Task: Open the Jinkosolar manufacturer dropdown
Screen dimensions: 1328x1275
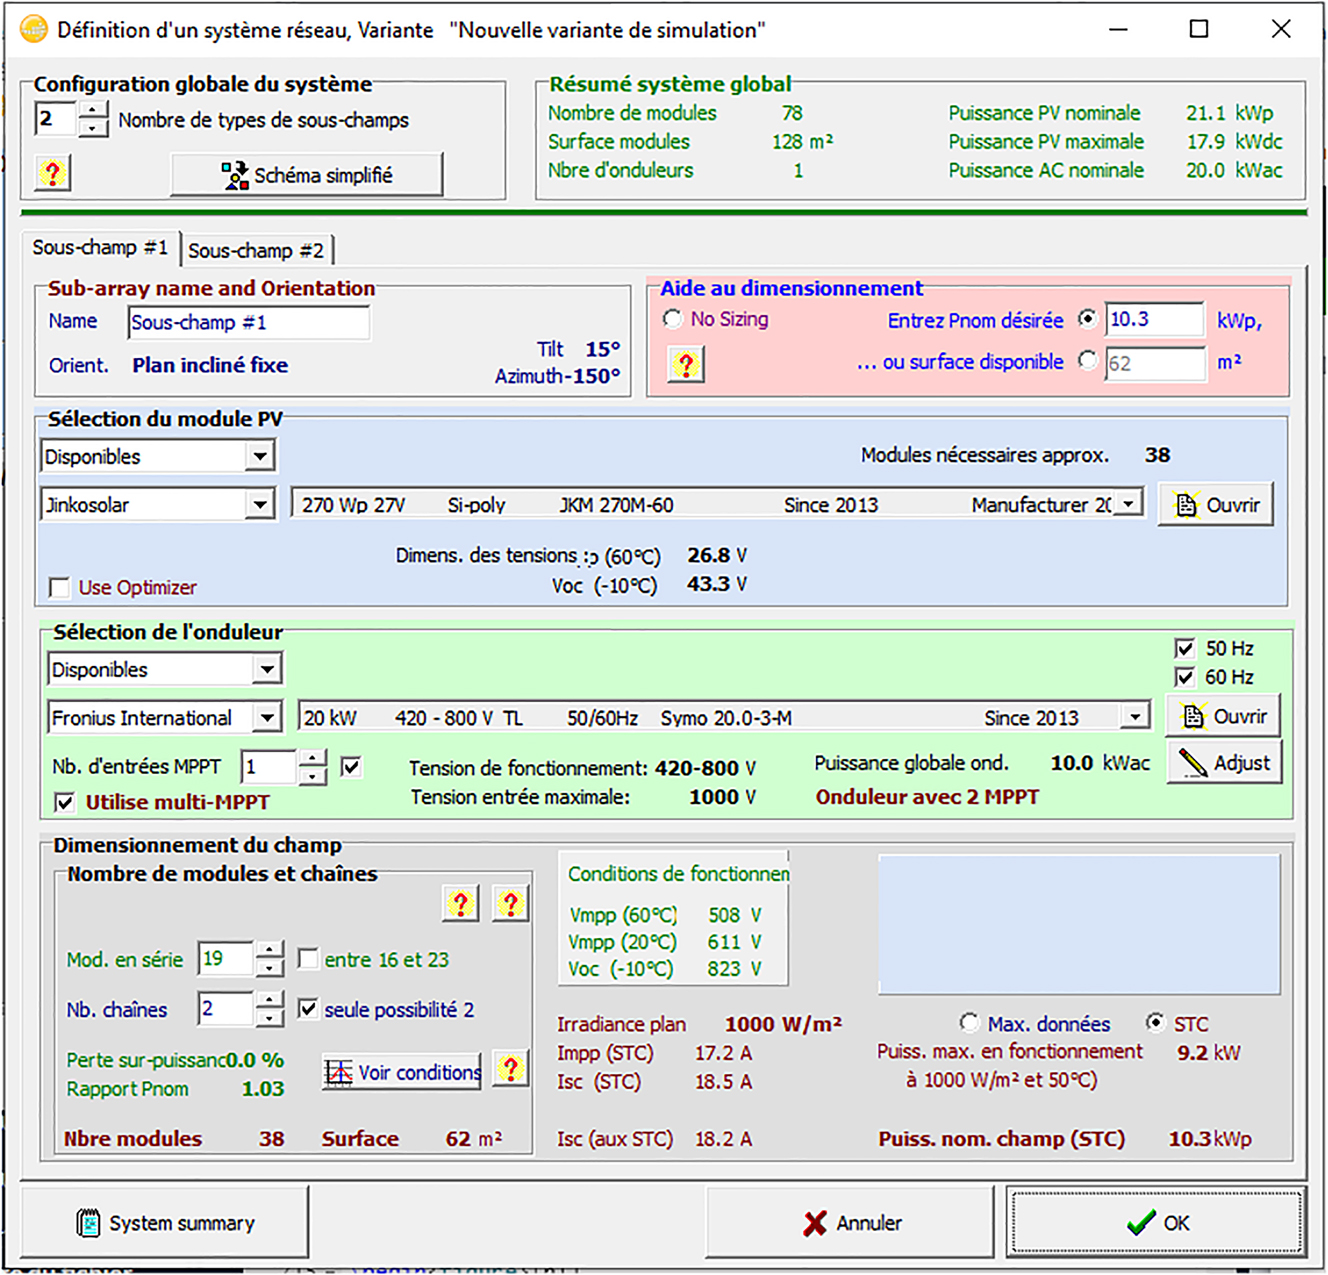Action: point(260,505)
